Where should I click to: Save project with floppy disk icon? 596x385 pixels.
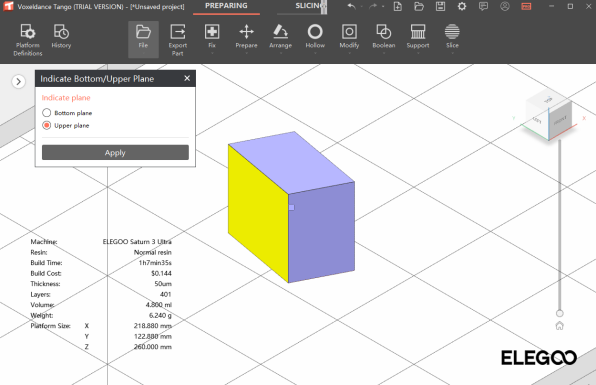coord(440,6)
